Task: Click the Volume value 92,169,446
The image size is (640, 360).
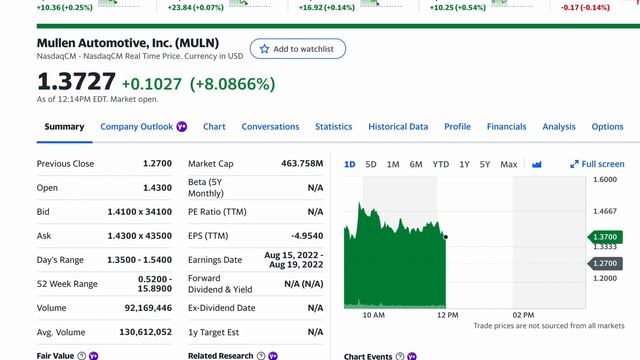Action: (148, 308)
